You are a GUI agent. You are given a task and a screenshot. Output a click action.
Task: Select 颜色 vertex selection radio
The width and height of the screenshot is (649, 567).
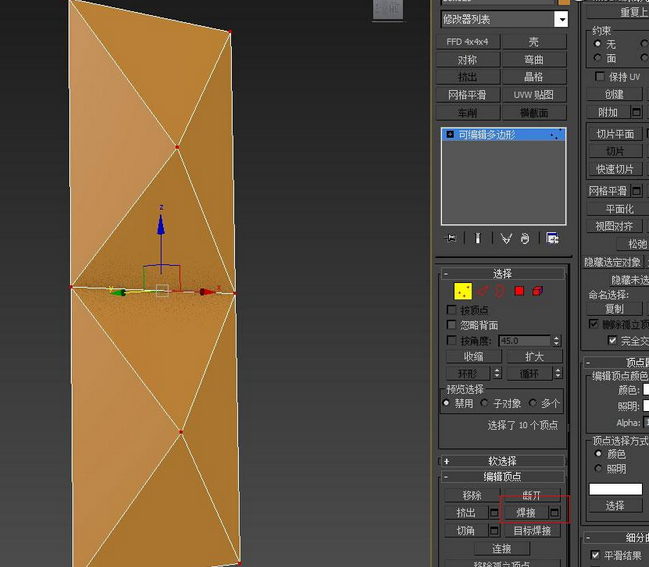coord(598,454)
